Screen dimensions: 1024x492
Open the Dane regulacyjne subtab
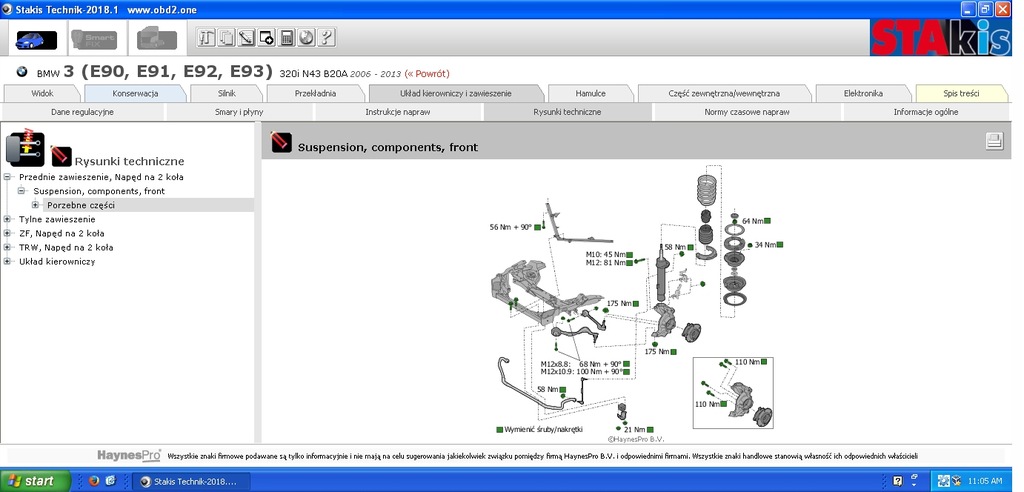tap(82, 112)
